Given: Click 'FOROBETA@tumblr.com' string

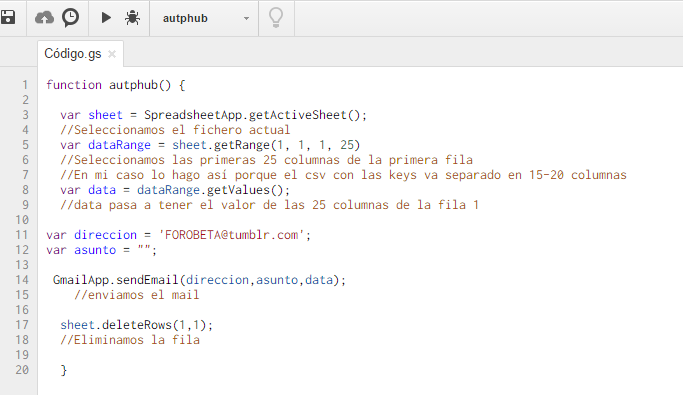Looking at the screenshot, I should [x=231, y=235].
